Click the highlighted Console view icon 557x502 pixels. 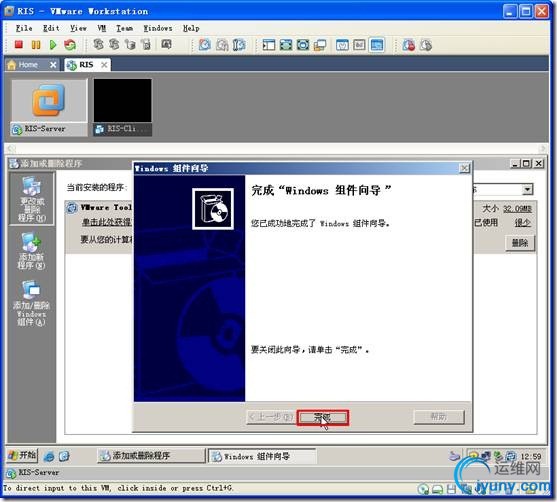point(377,45)
